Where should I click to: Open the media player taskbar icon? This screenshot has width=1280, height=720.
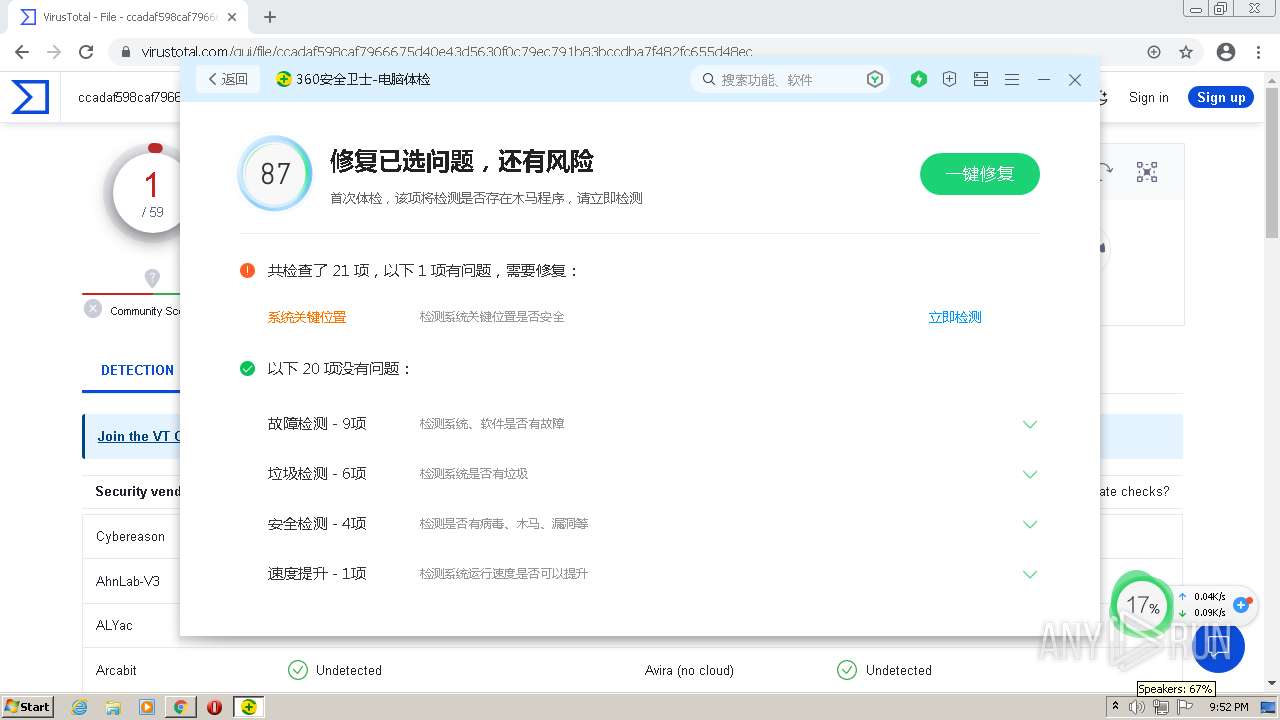147,706
